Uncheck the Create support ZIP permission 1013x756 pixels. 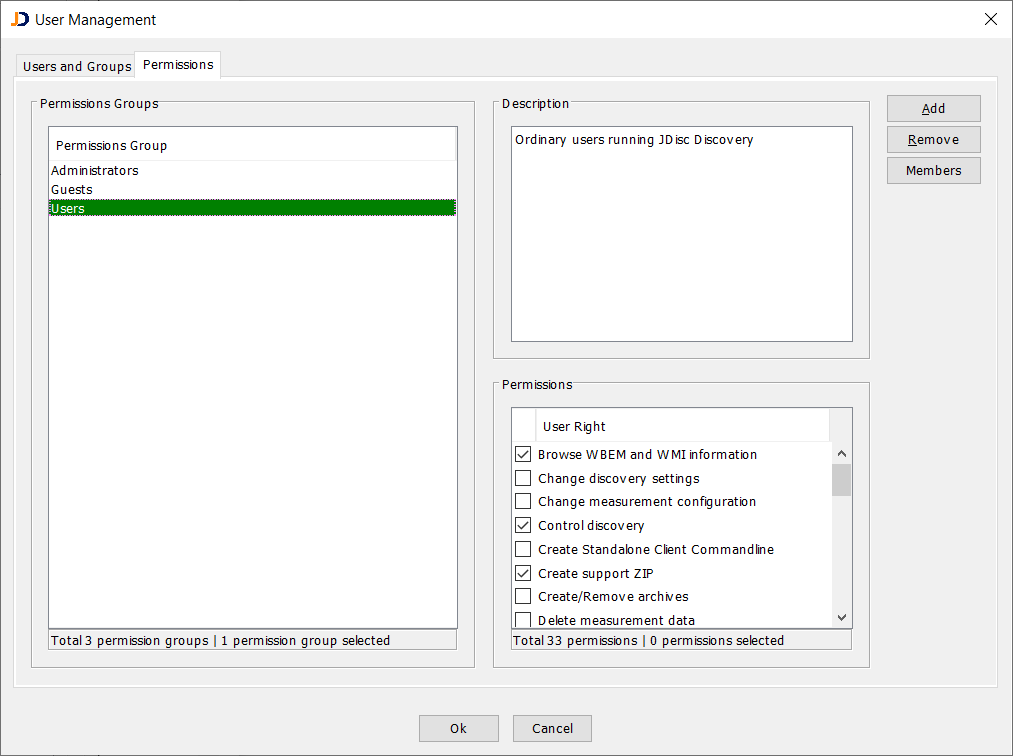click(522, 572)
